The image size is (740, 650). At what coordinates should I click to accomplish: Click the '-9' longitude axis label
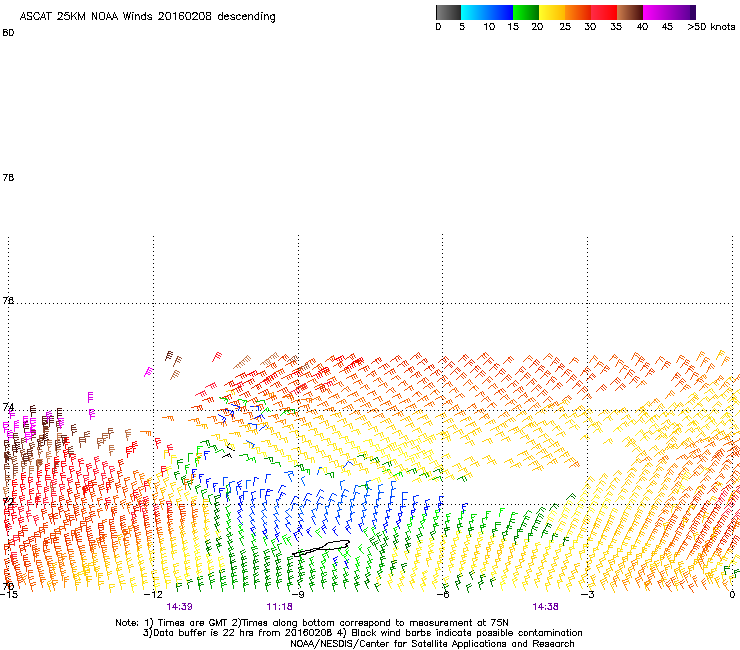(x=298, y=595)
